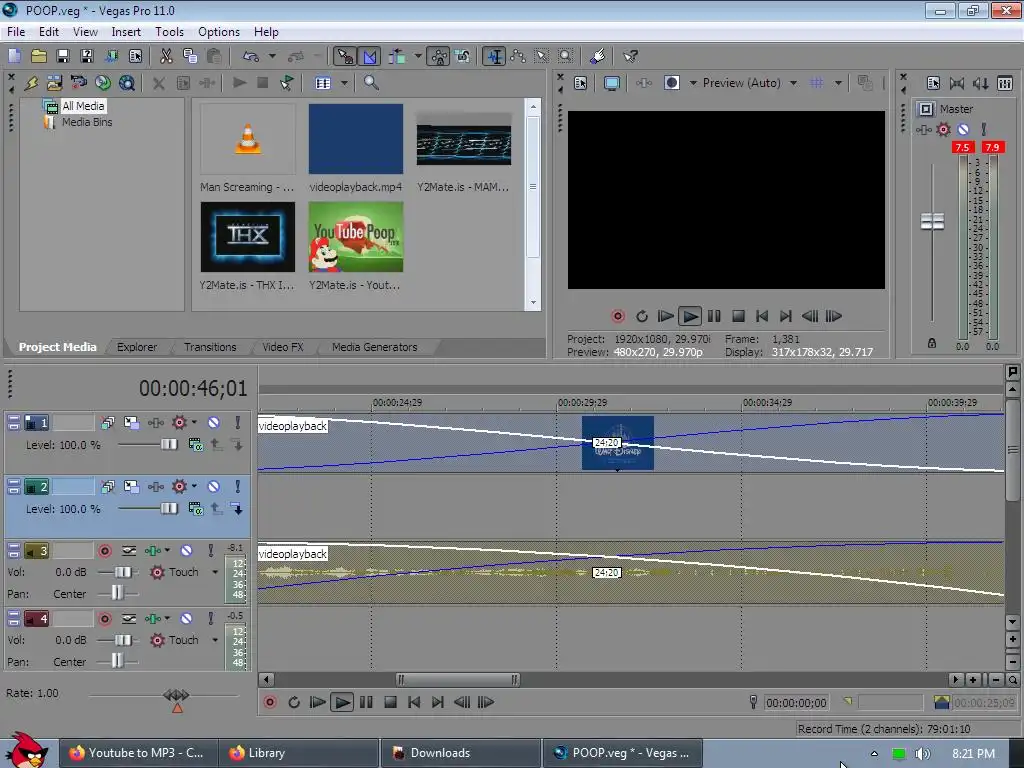Switch to the Video FX tab
The image size is (1024, 768).
(283, 347)
